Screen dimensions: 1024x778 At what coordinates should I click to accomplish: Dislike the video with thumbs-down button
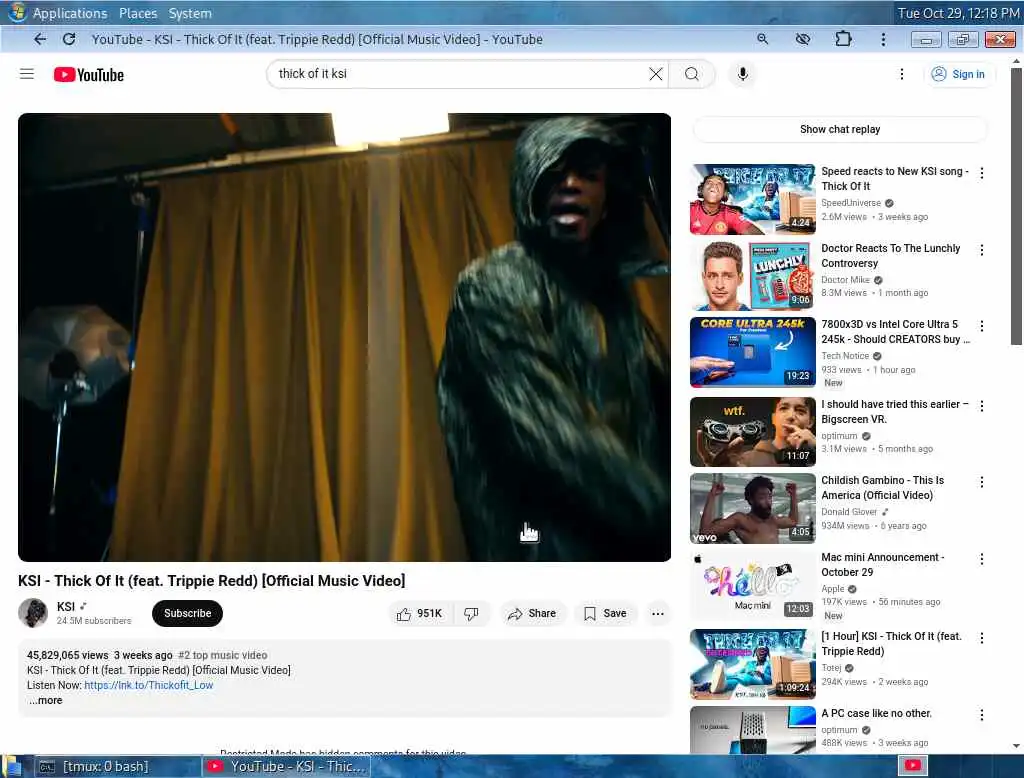(x=471, y=613)
